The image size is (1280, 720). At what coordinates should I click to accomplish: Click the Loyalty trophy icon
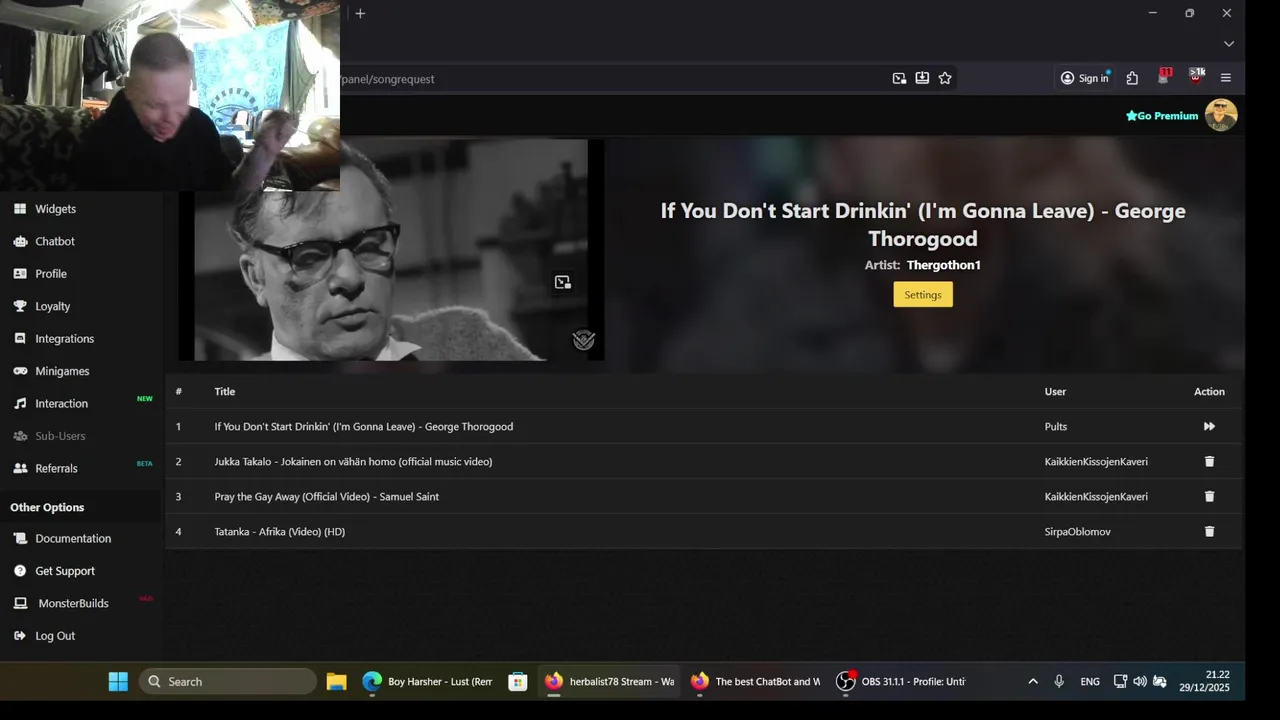tap(20, 306)
